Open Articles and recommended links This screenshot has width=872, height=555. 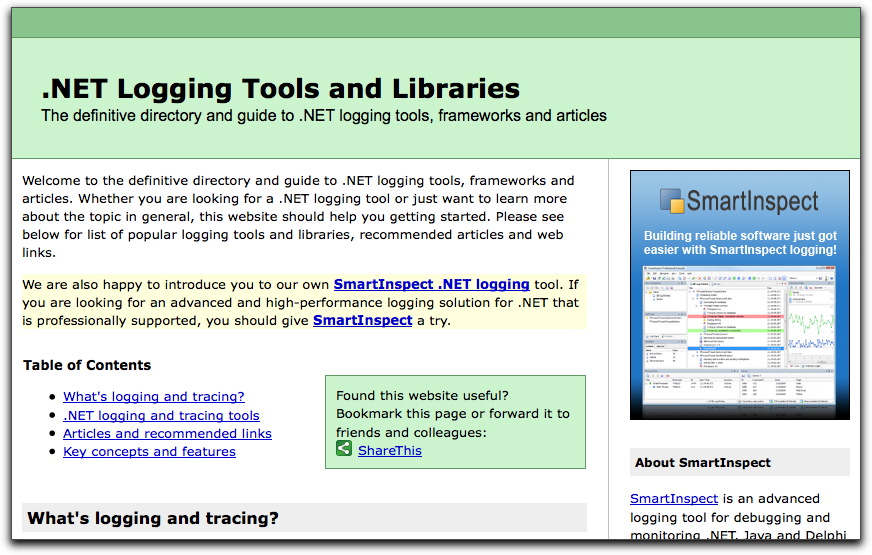[167, 433]
